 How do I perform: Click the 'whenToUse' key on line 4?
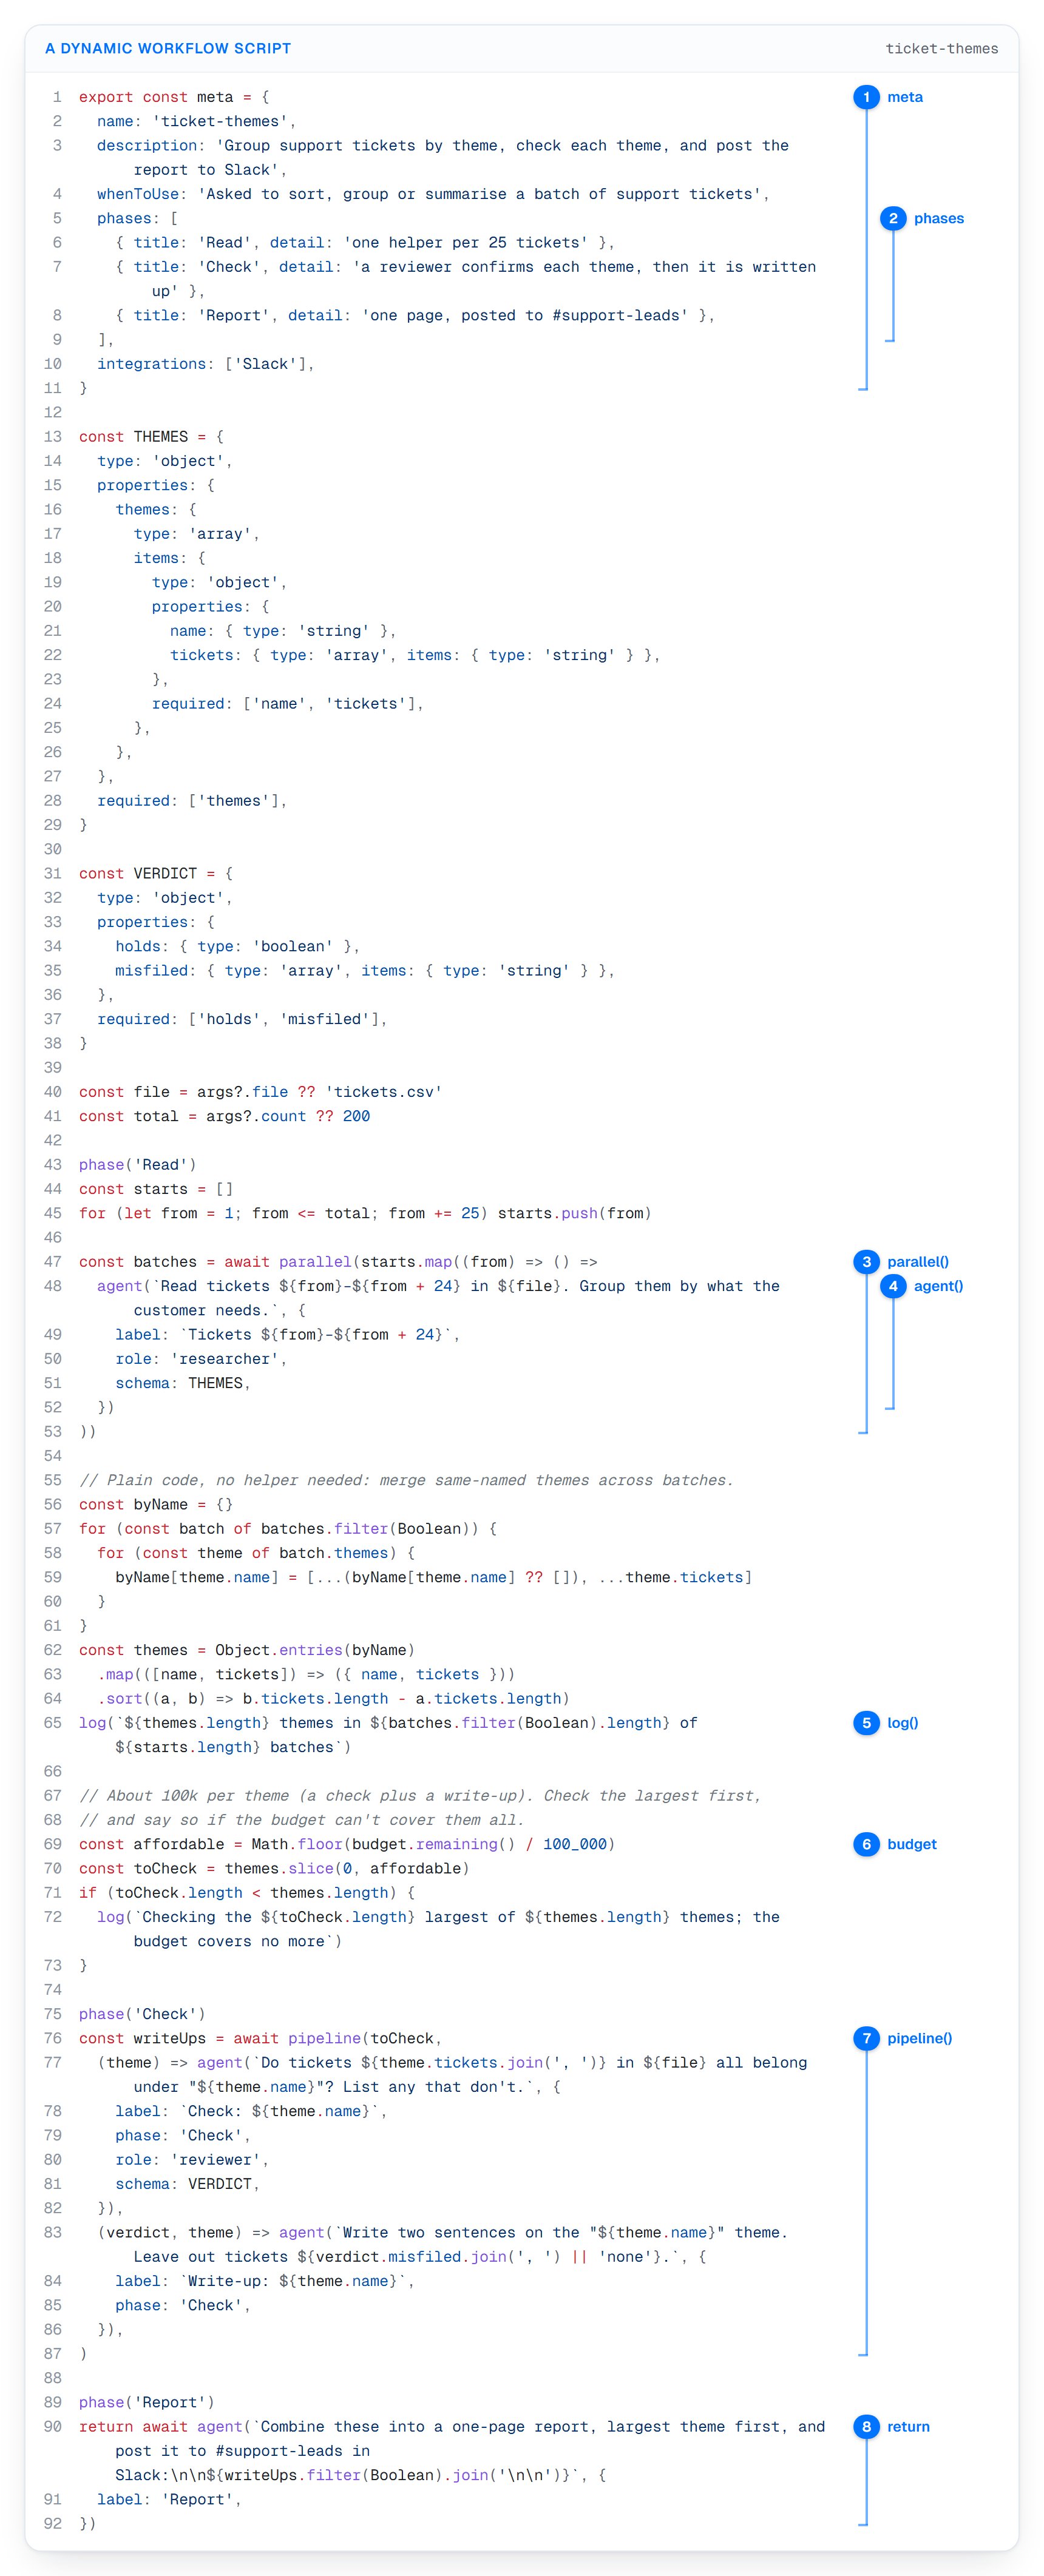(x=138, y=194)
